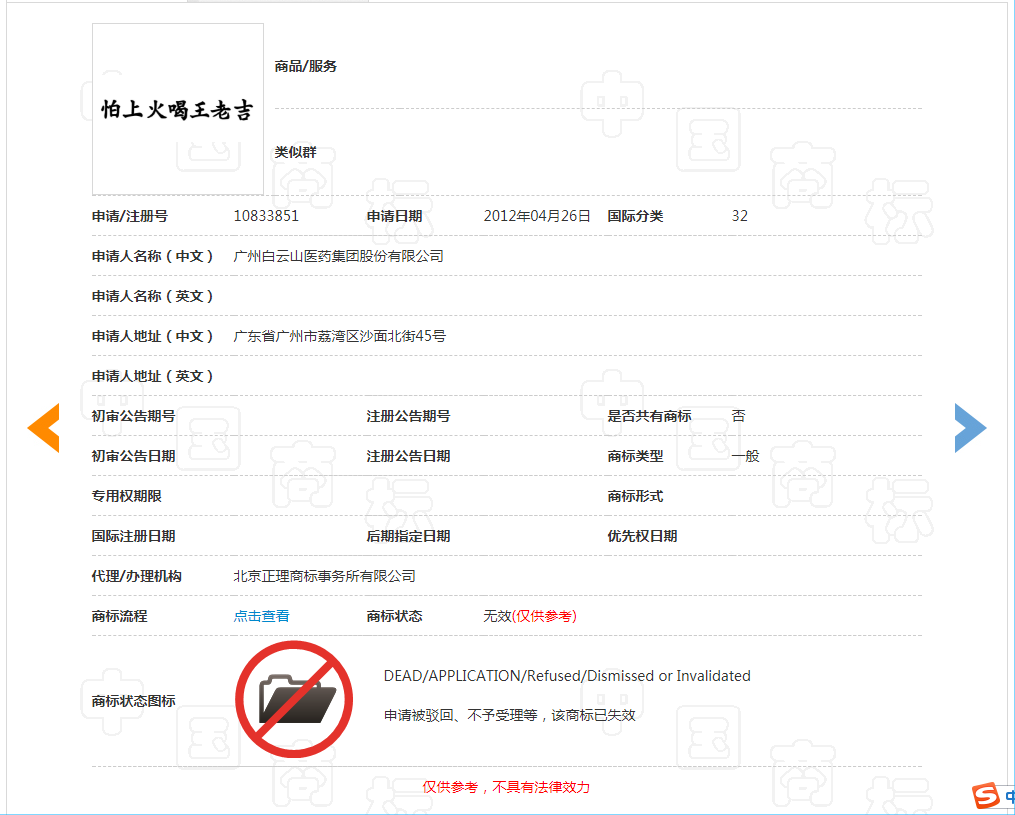The image size is (1015, 815).
Task: Click the DEAD/APPLICATION/Refused status description
Action: point(567,676)
